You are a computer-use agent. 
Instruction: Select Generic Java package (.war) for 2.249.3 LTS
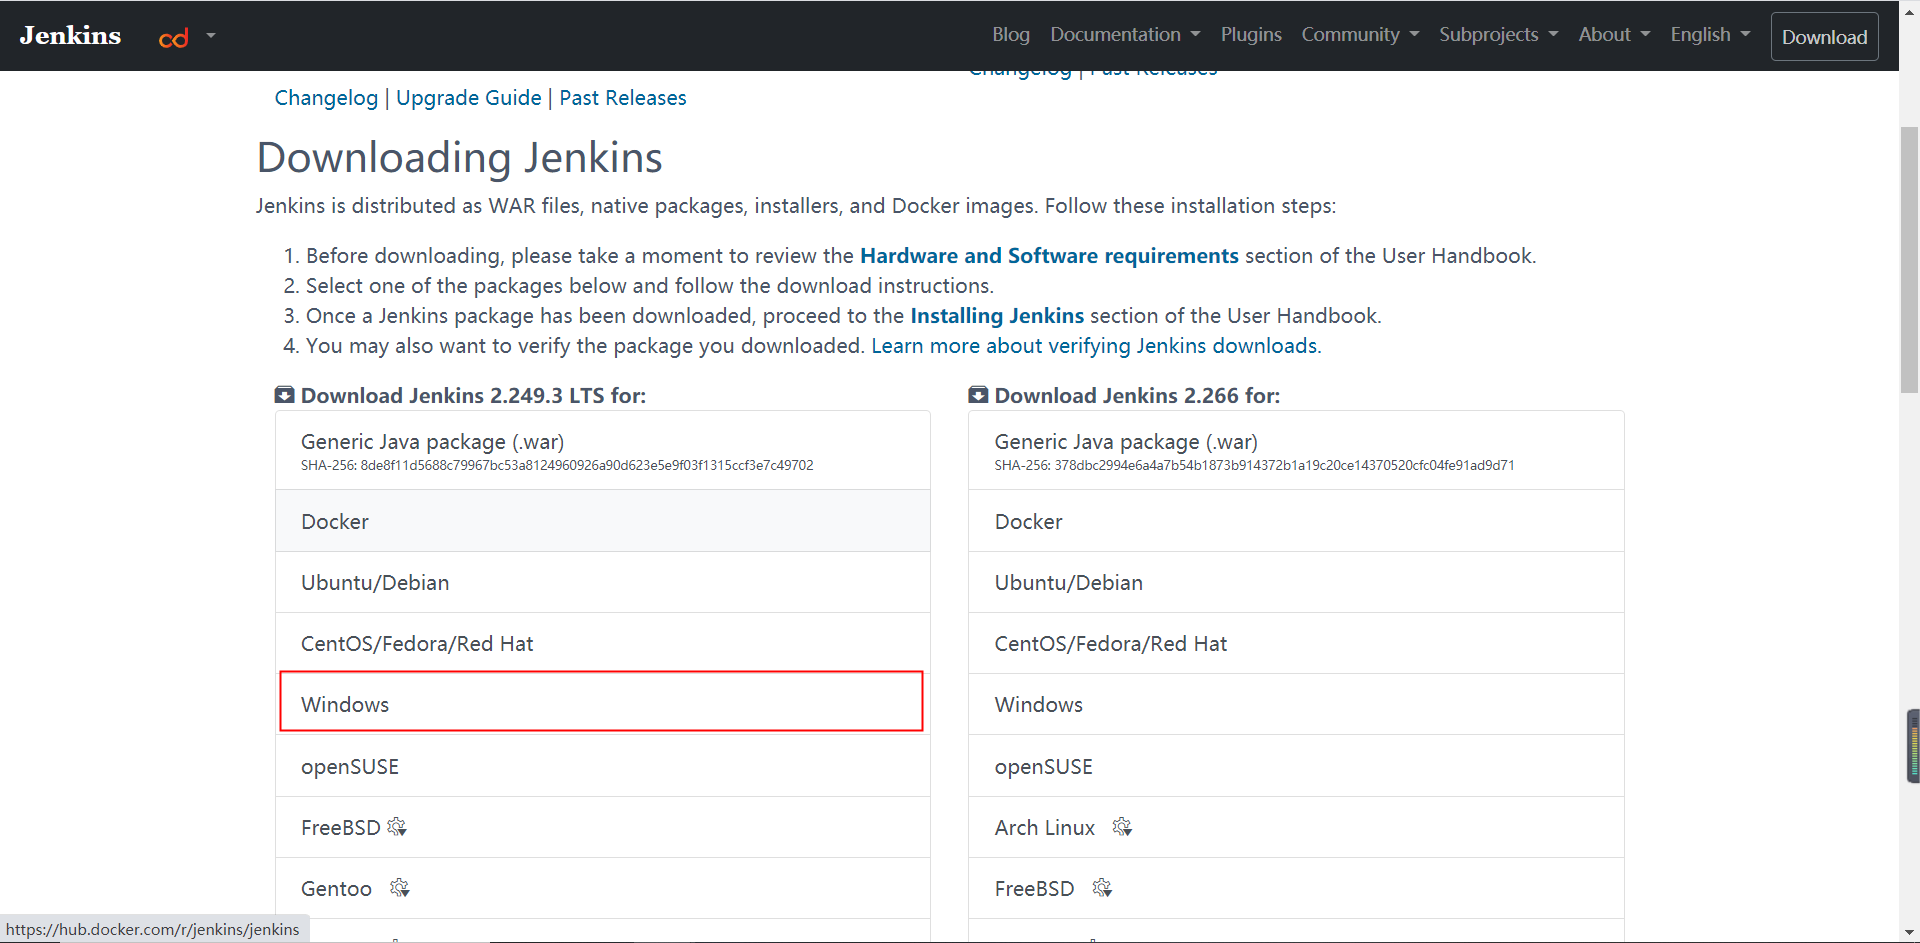click(603, 450)
